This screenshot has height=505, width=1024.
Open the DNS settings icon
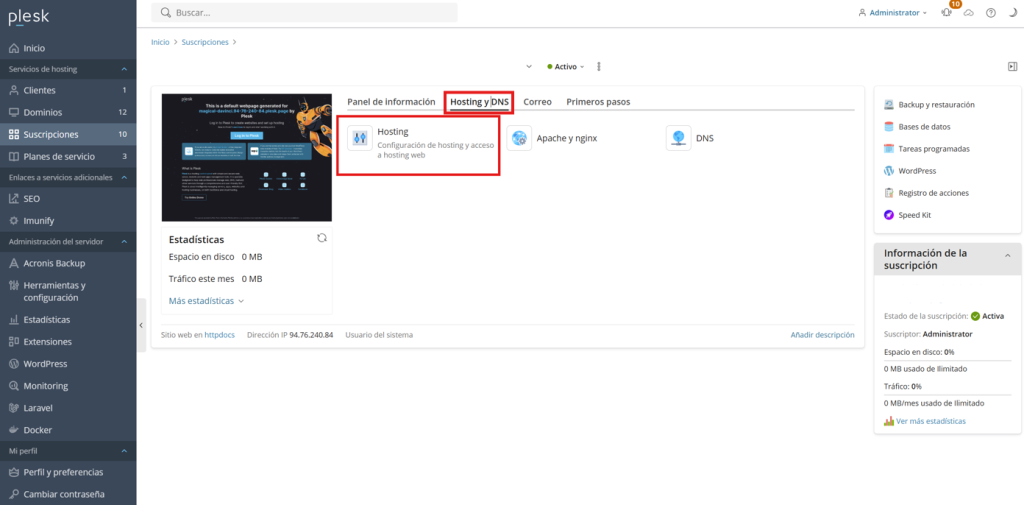pos(678,139)
